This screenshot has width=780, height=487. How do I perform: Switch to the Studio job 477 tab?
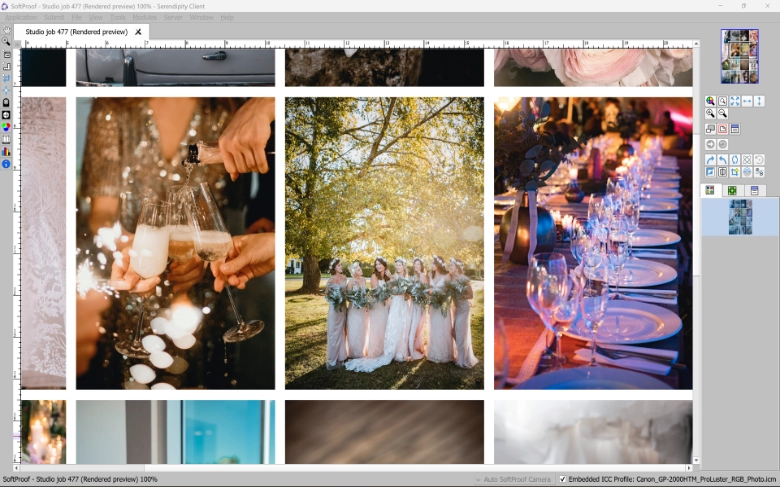coord(76,32)
